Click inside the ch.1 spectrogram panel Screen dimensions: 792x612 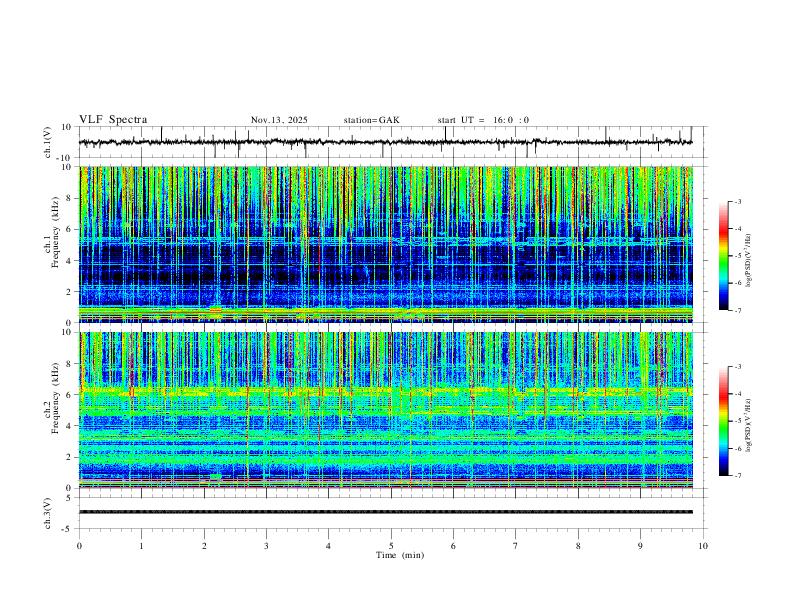385,244
